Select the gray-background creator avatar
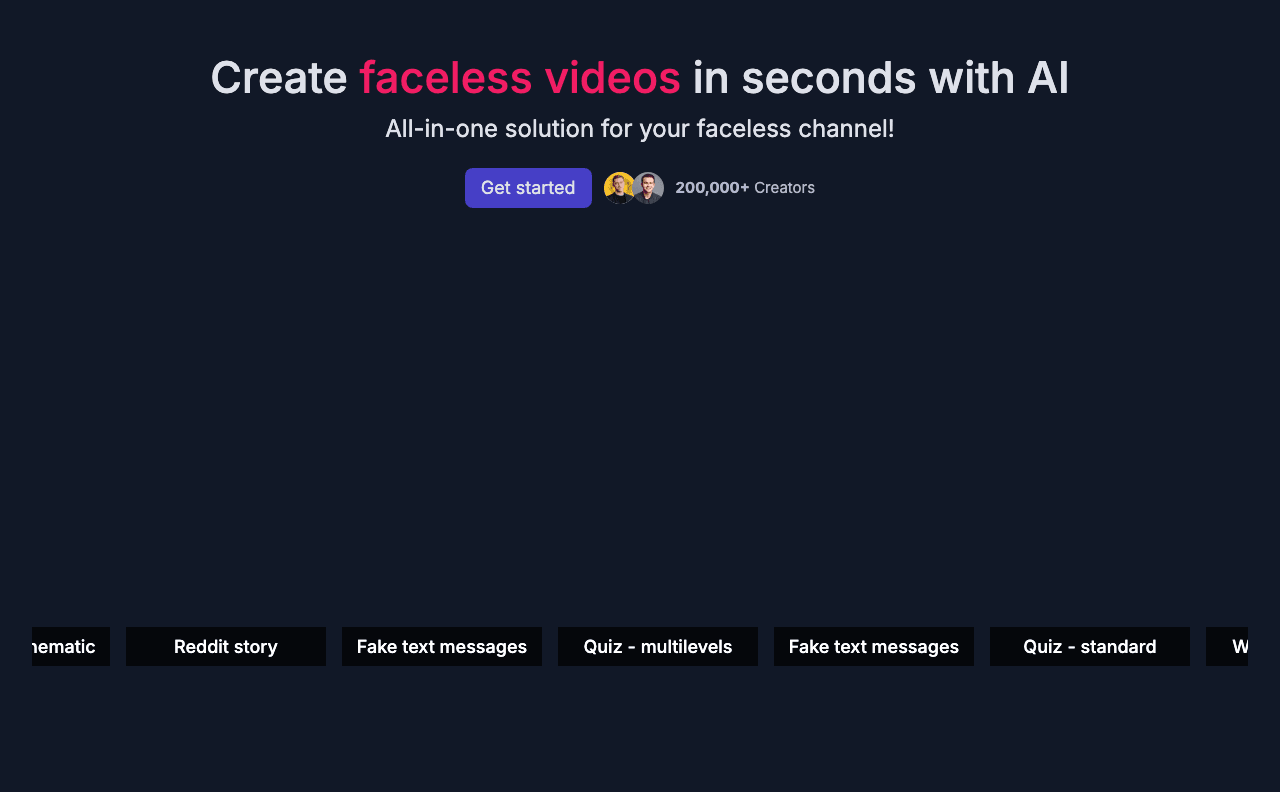Screen dimensions: 1280x792 (x=648, y=188)
